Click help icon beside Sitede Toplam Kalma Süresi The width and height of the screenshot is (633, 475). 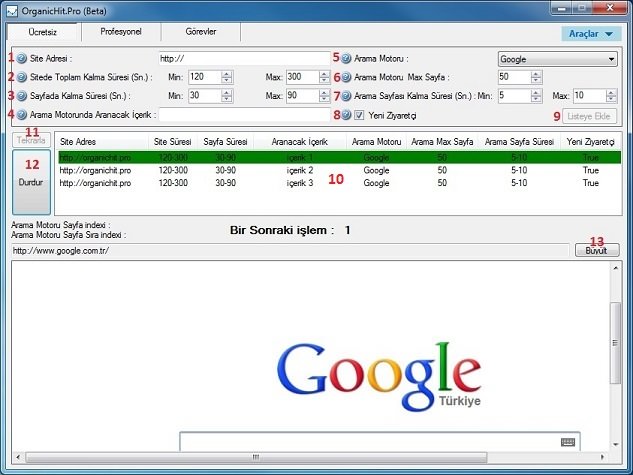pyautogui.click(x=21, y=77)
